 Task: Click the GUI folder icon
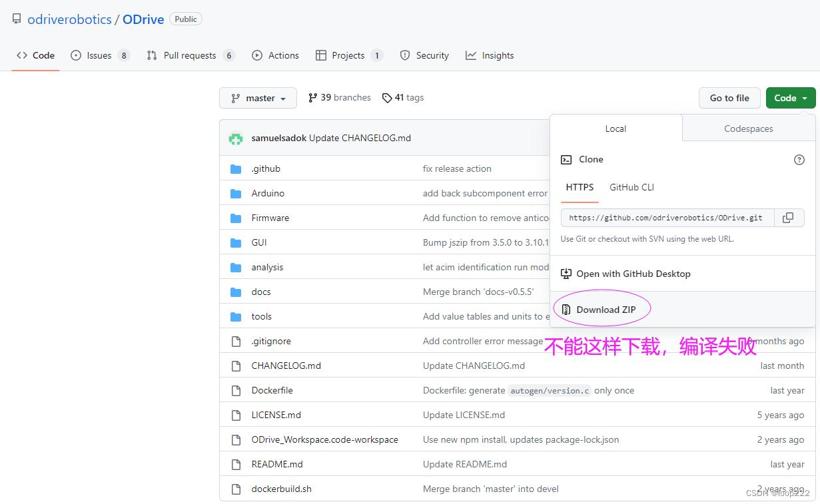(236, 243)
